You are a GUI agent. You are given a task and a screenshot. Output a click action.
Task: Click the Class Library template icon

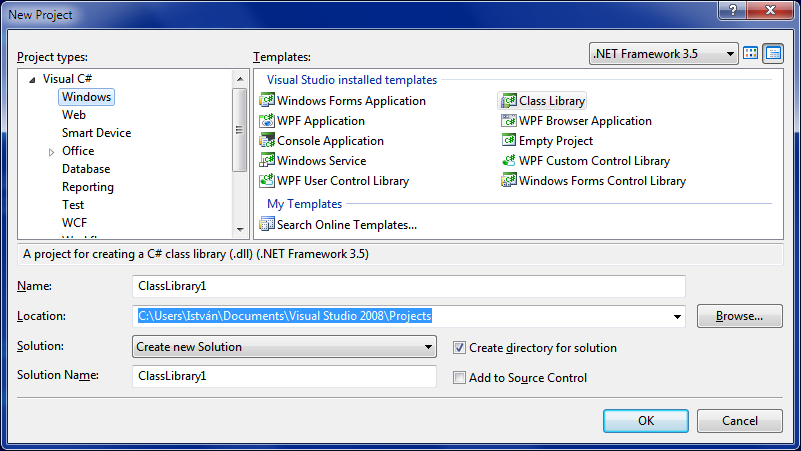tap(508, 101)
